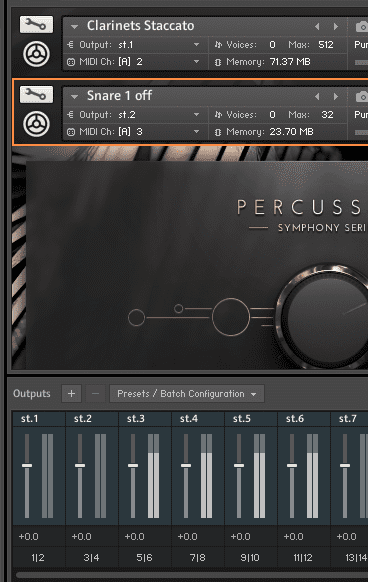Screen dimensions: 368x582
Task: Go to previous preset for Snare 1 off
Action: click(317, 97)
